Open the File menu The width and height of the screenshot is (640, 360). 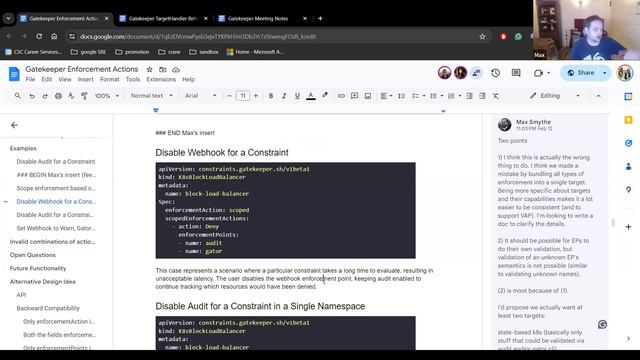30,79
